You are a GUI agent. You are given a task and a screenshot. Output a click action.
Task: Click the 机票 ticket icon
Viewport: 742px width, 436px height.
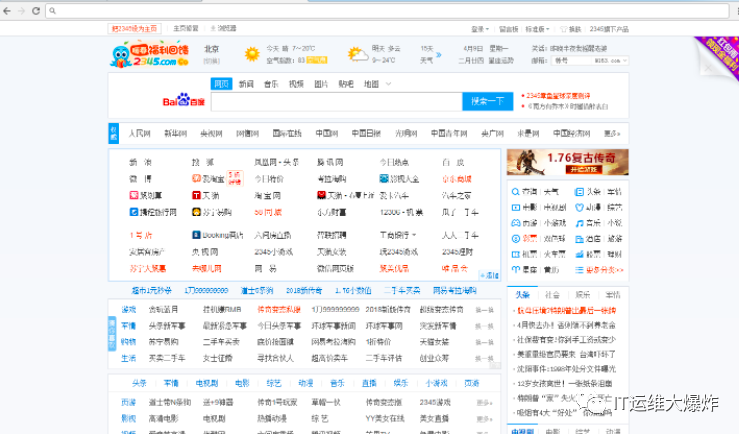(x=515, y=254)
